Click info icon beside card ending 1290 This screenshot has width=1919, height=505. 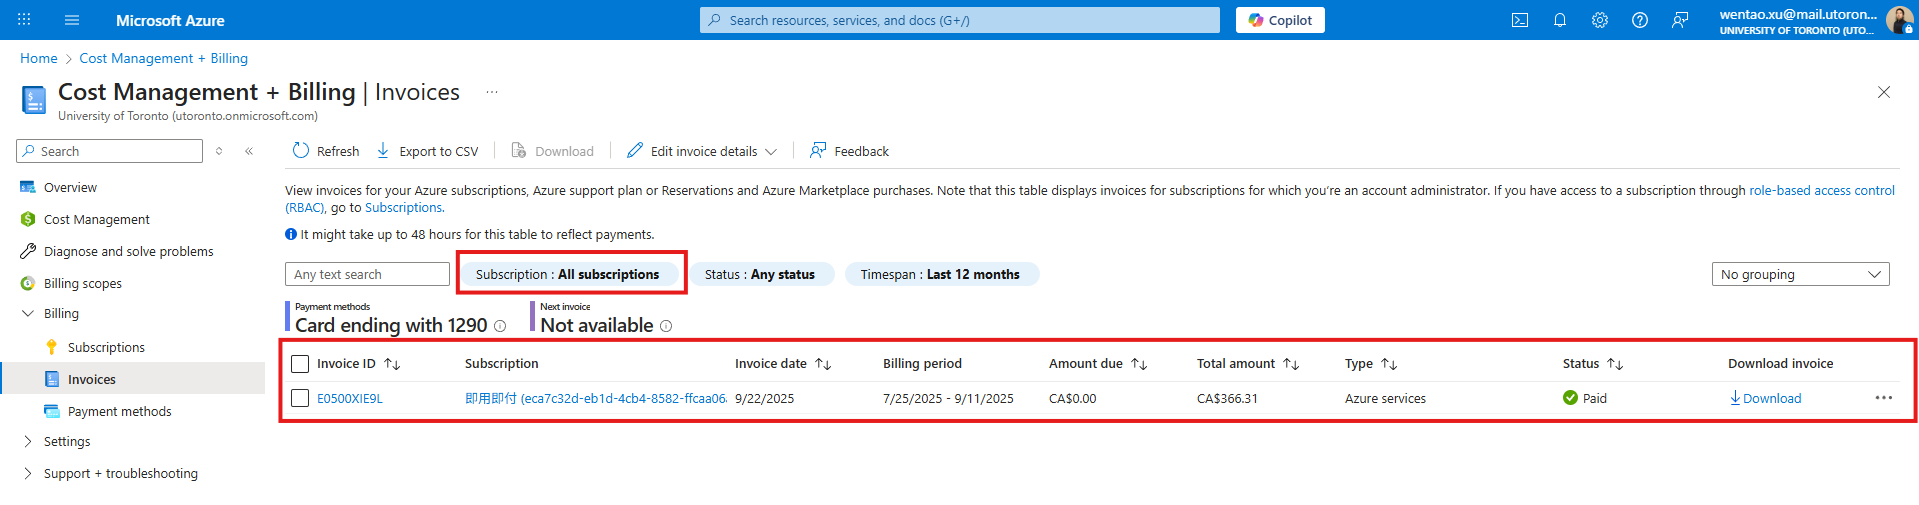click(500, 326)
